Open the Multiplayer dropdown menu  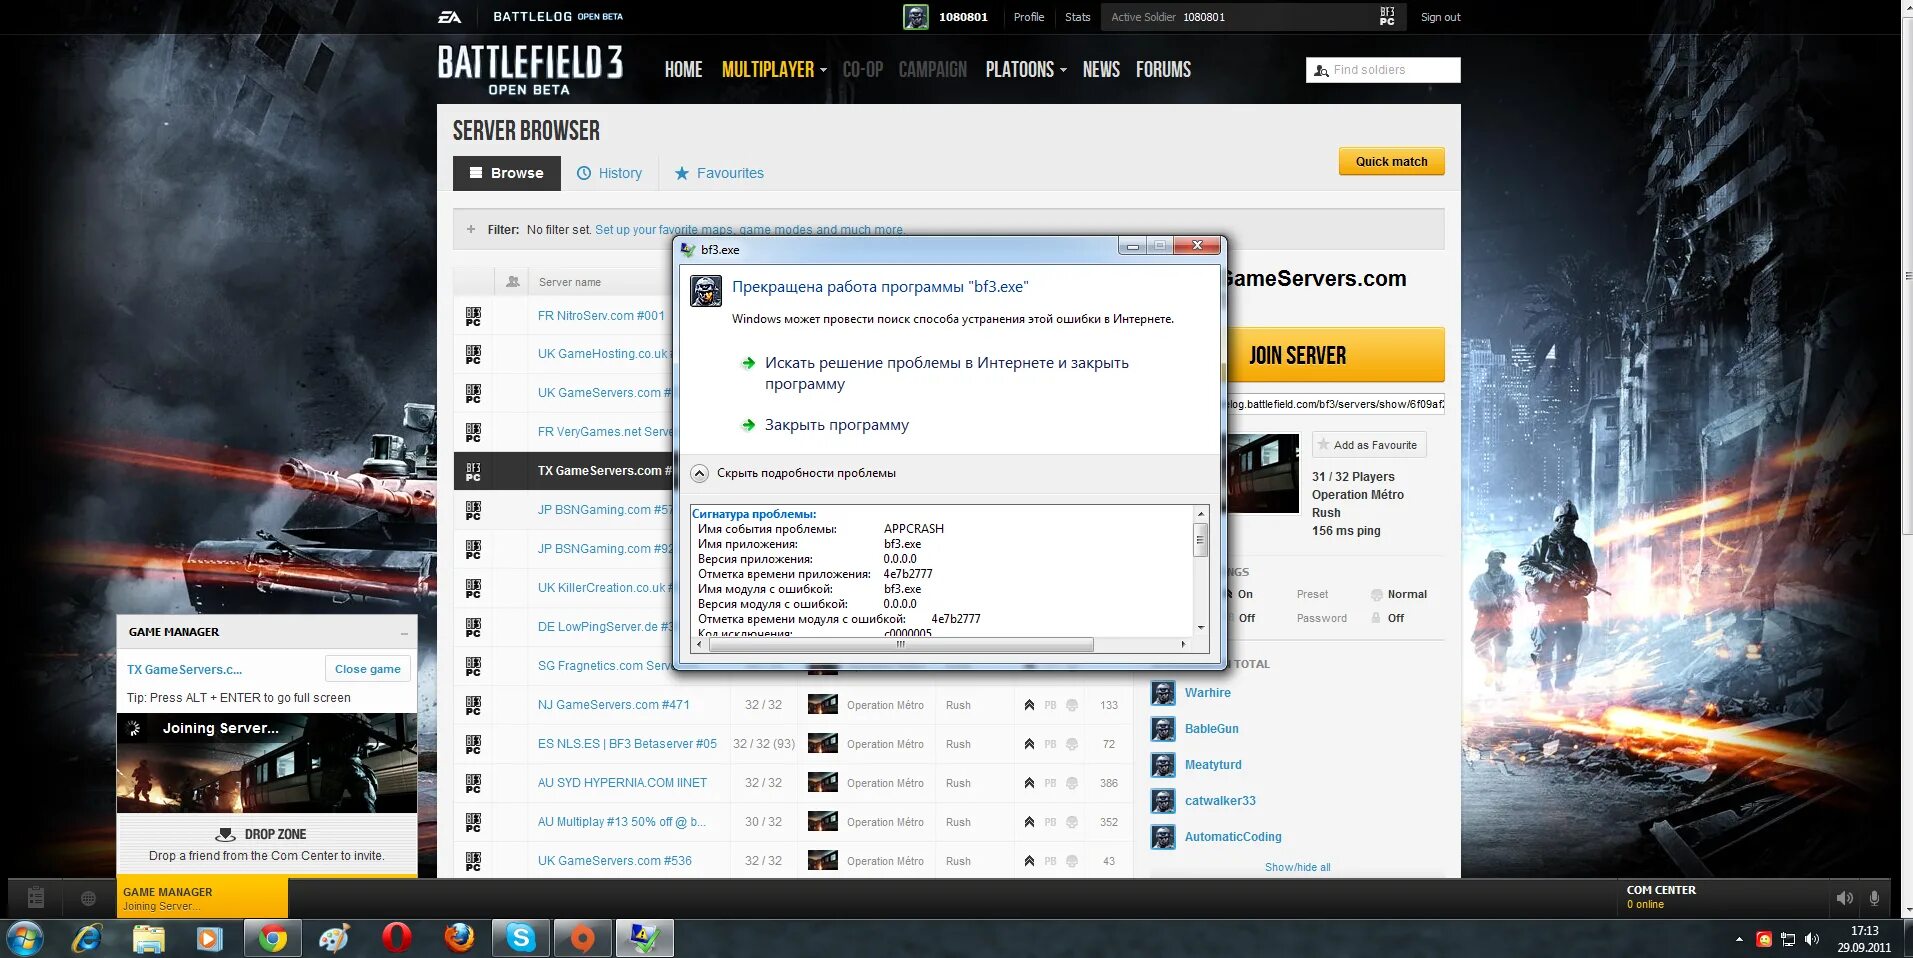[x=774, y=70]
